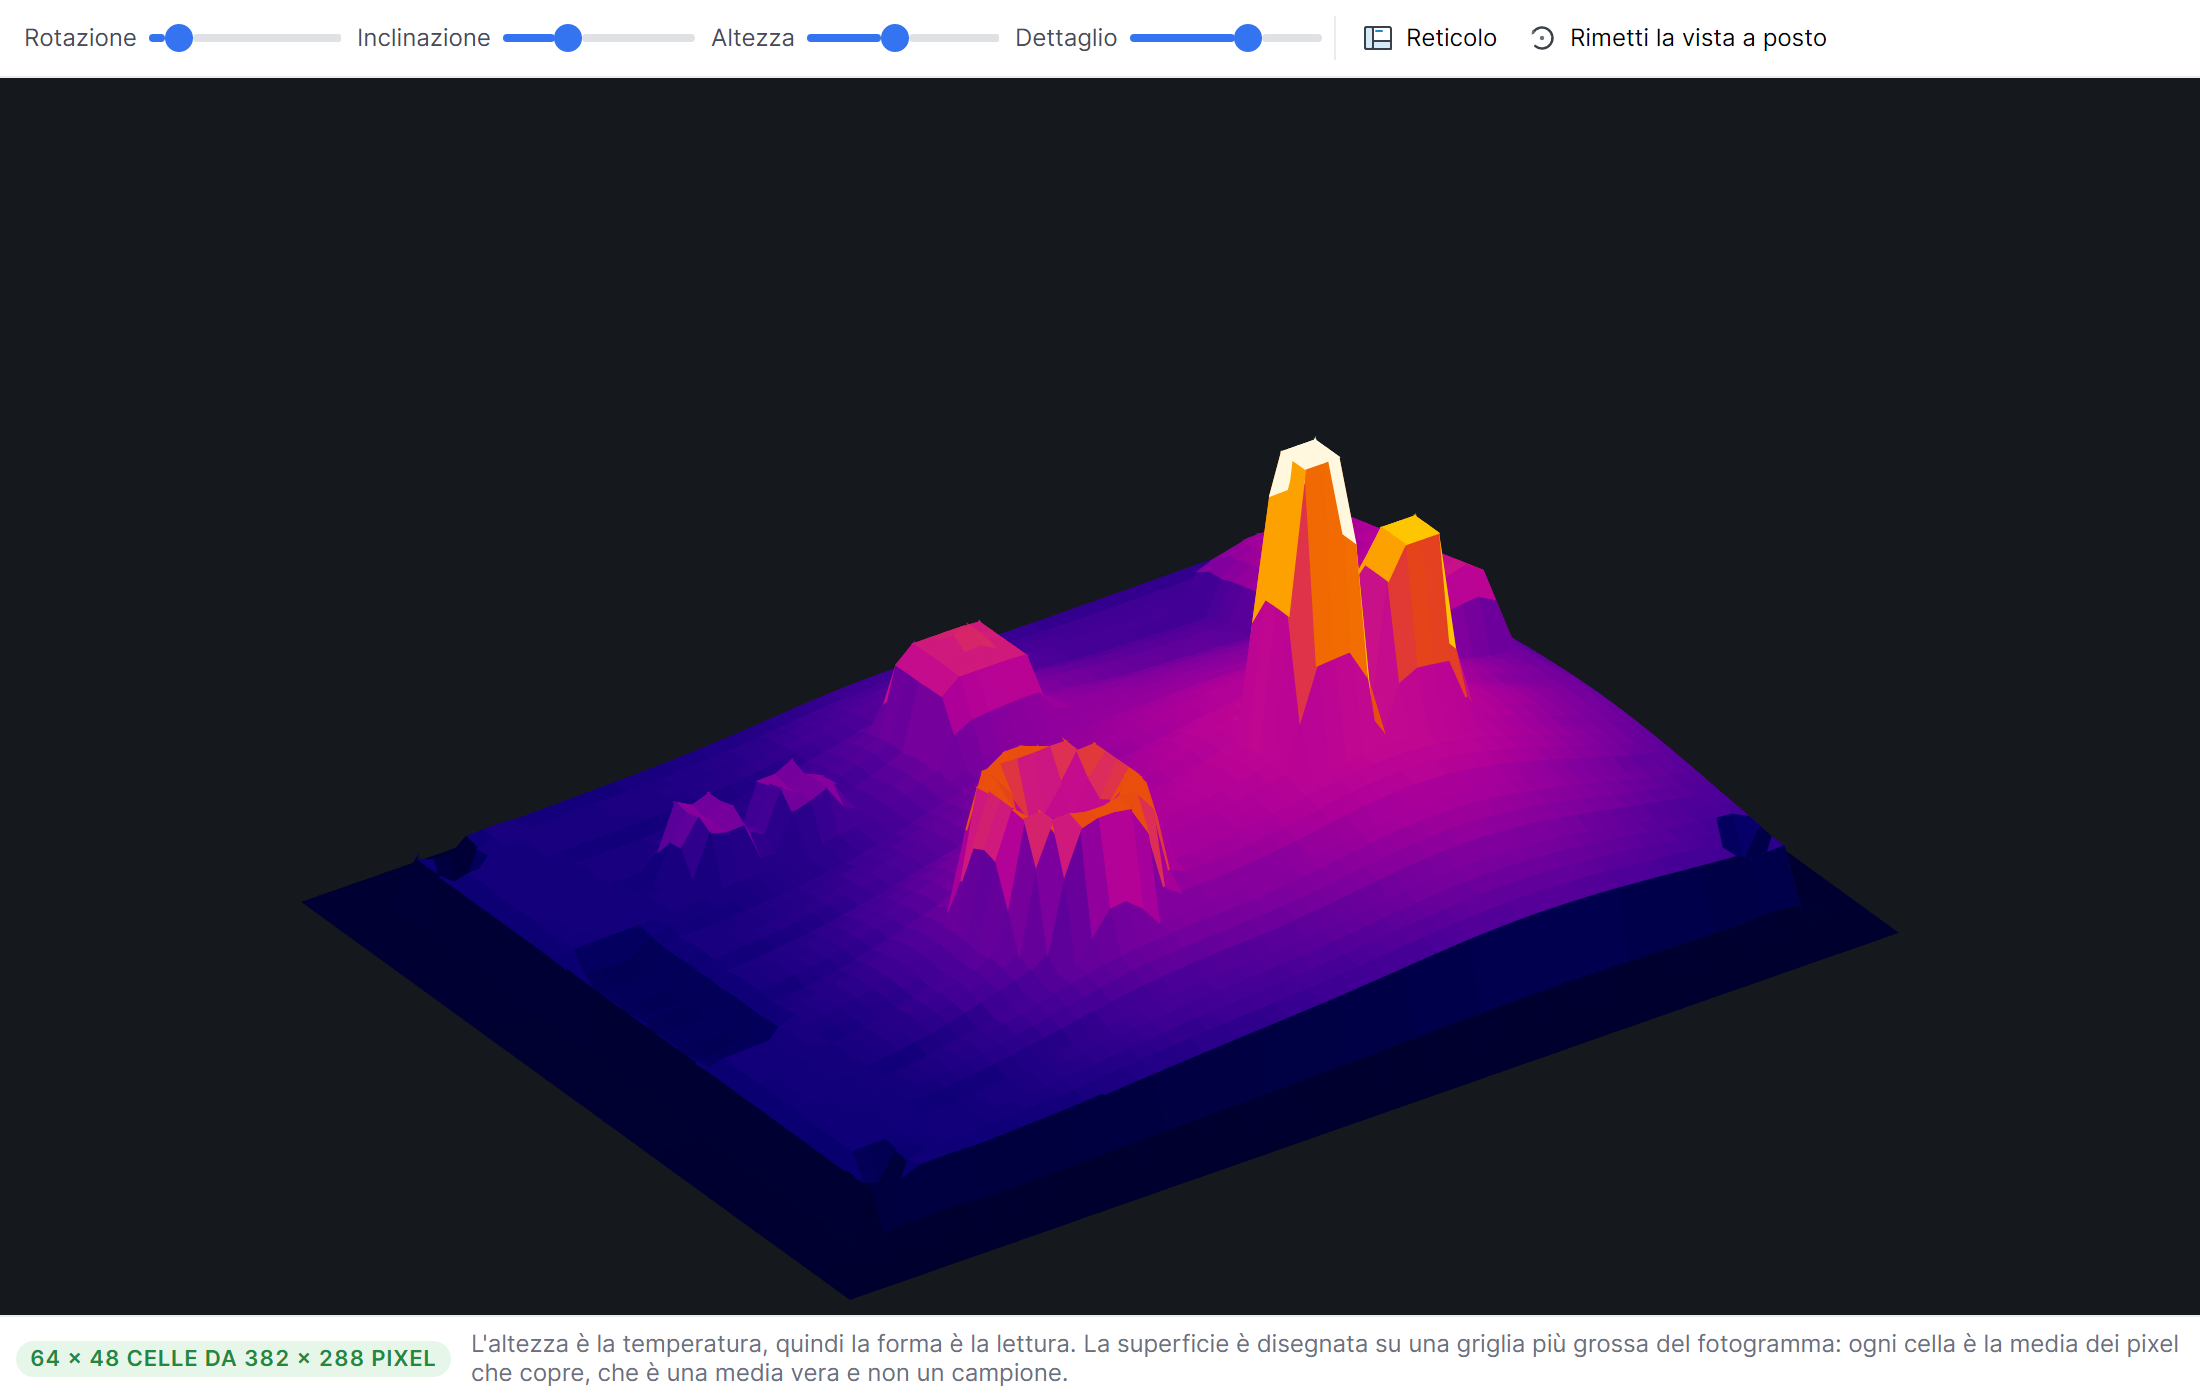This screenshot has height=1400, width=2200.
Task: Click the Dettaglio slider handle
Action: pos(1248,38)
